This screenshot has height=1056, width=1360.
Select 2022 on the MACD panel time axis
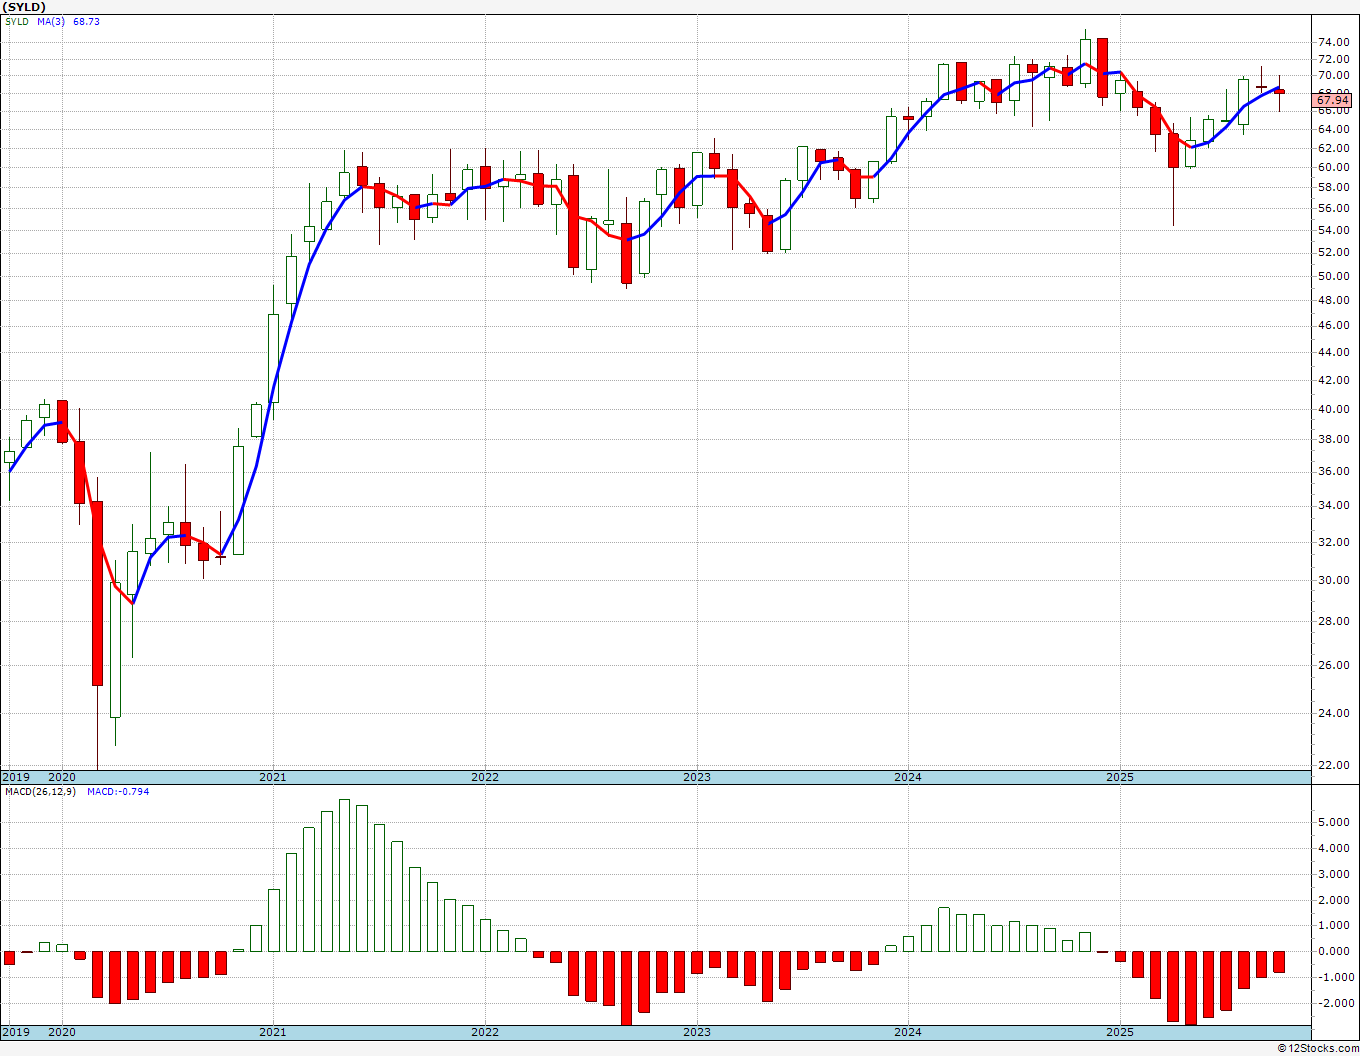[485, 1032]
